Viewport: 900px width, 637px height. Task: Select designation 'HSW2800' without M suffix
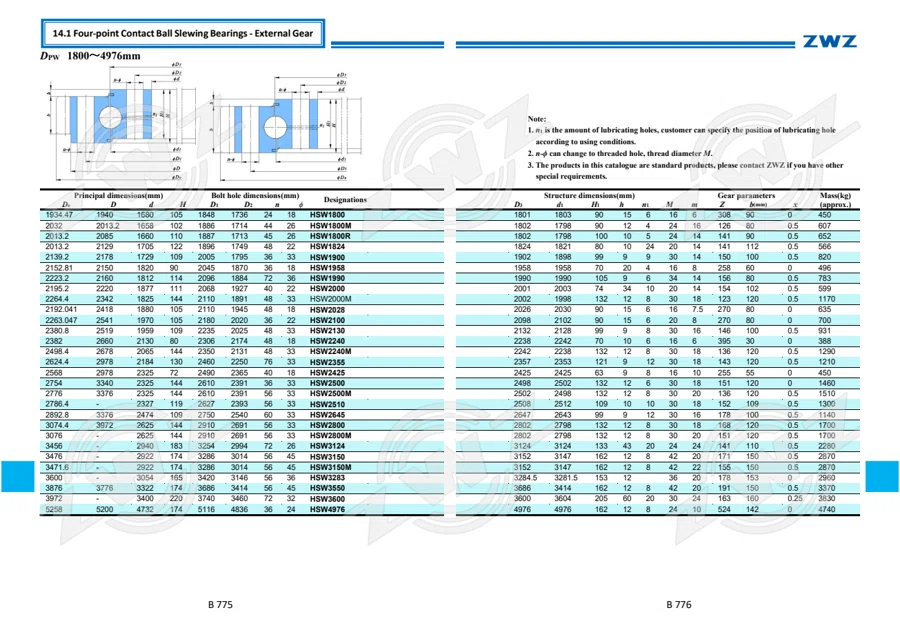pos(327,425)
